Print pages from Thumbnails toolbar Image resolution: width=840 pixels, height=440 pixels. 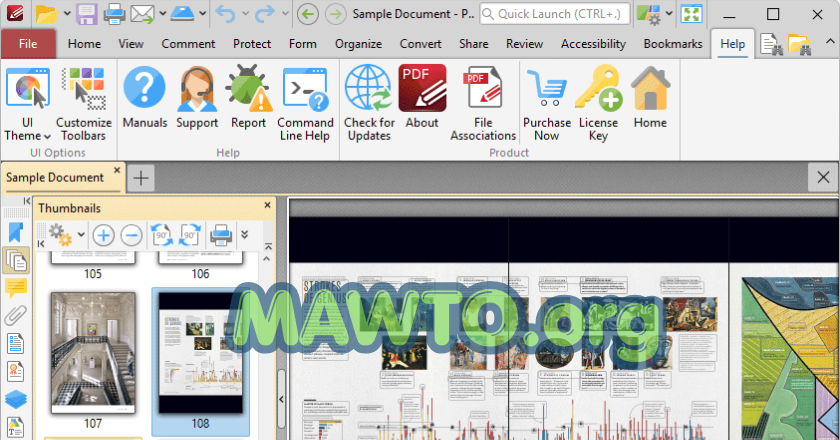coord(221,235)
